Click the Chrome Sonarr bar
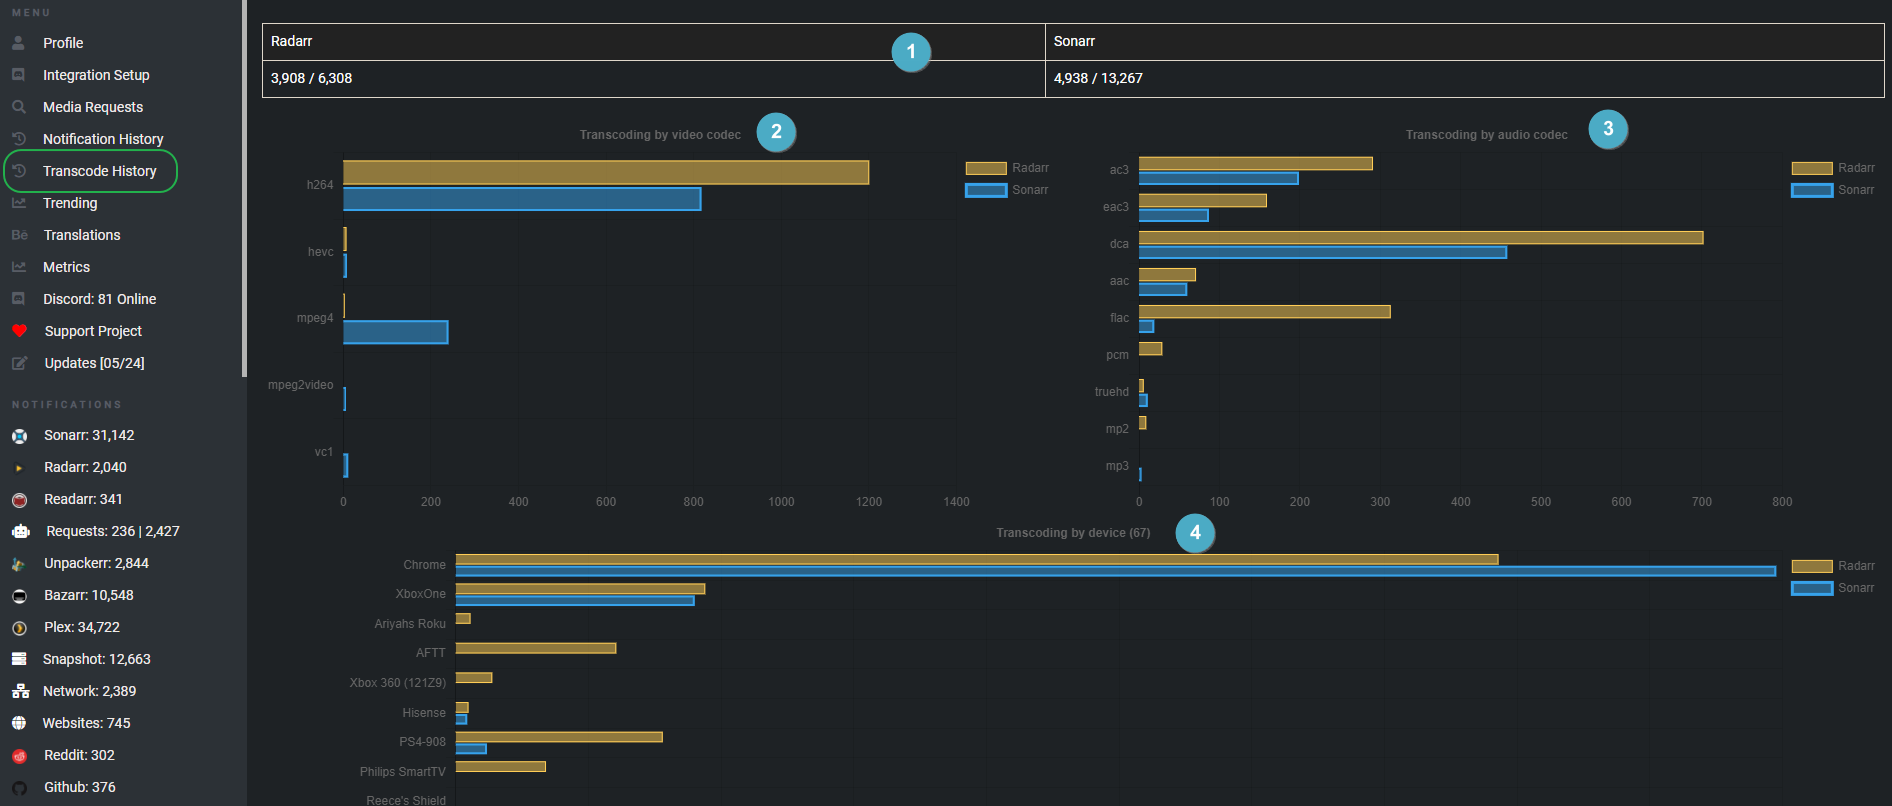This screenshot has width=1892, height=806. pyautogui.click(x=1116, y=571)
